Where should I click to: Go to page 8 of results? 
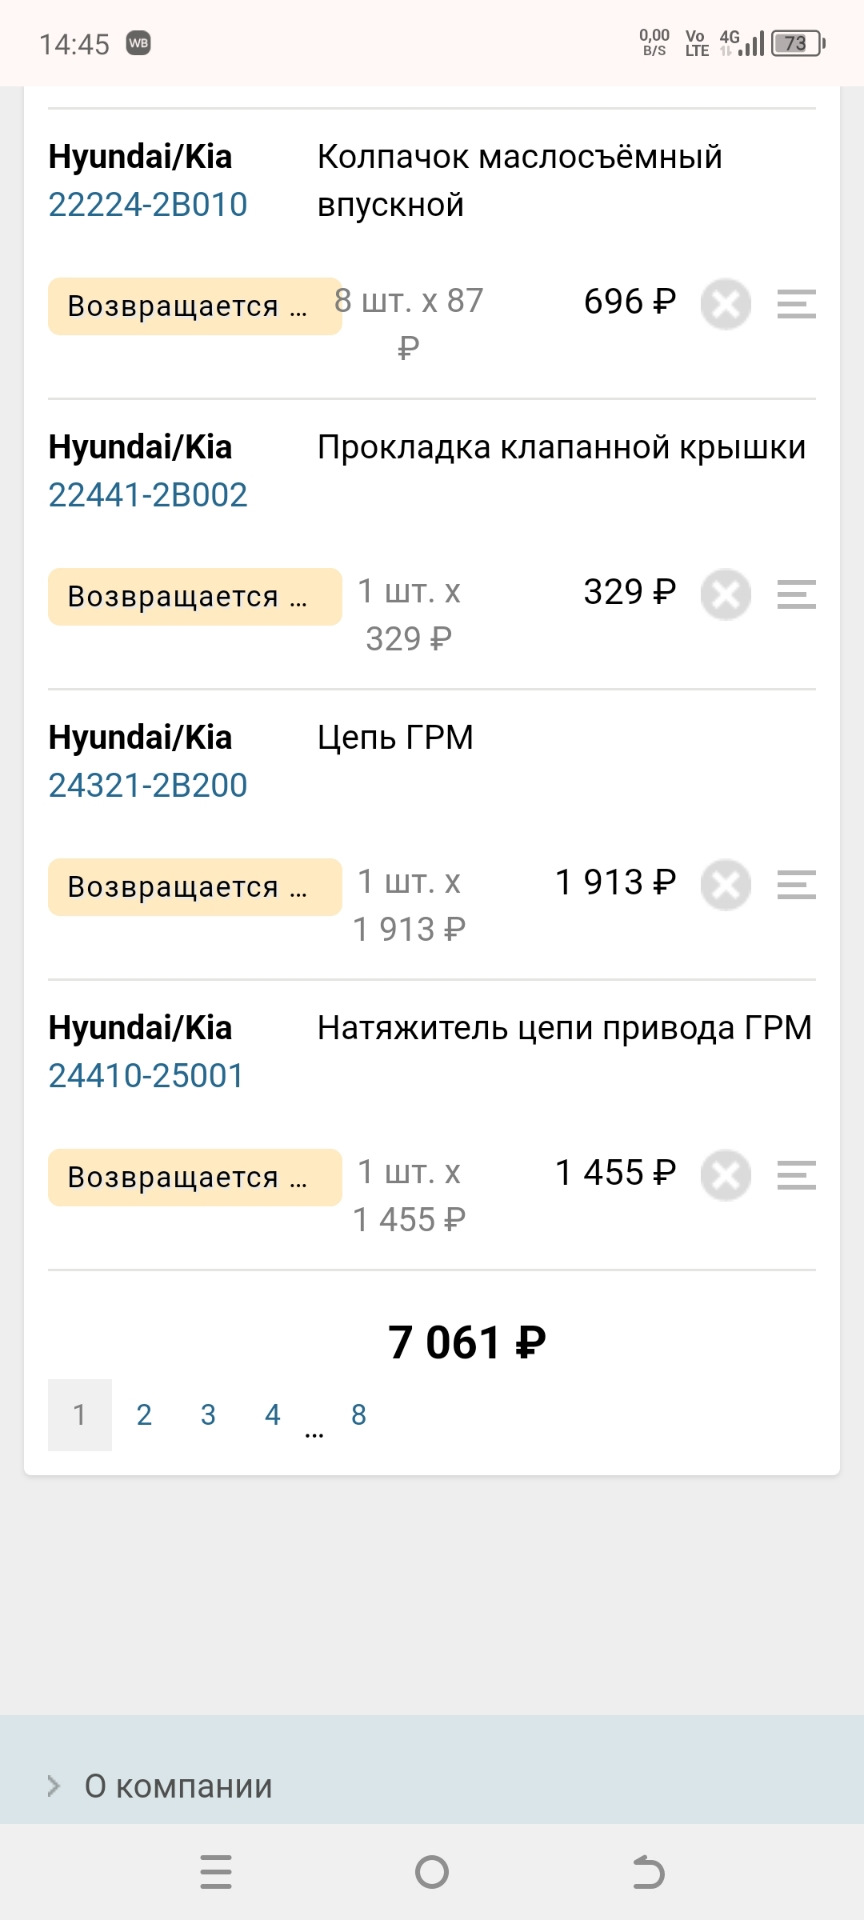(x=358, y=1414)
